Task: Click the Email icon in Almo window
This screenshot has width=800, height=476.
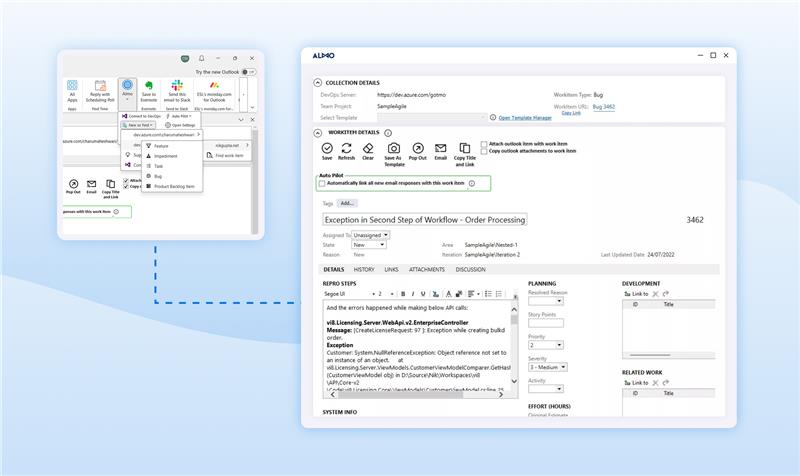Action: tap(440, 148)
